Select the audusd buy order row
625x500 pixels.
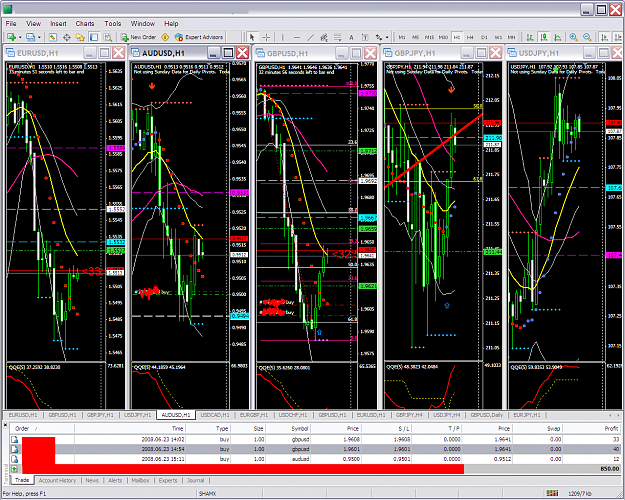(315, 459)
